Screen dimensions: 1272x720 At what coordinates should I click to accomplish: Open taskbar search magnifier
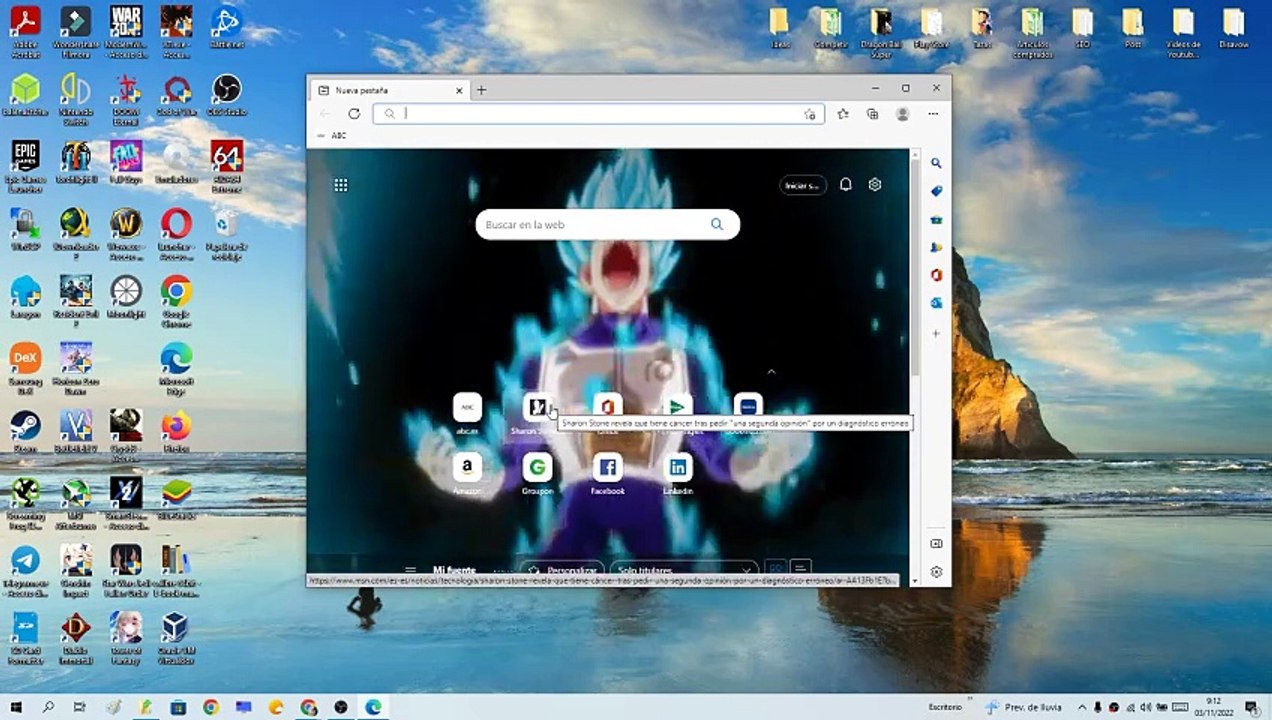(x=48, y=707)
